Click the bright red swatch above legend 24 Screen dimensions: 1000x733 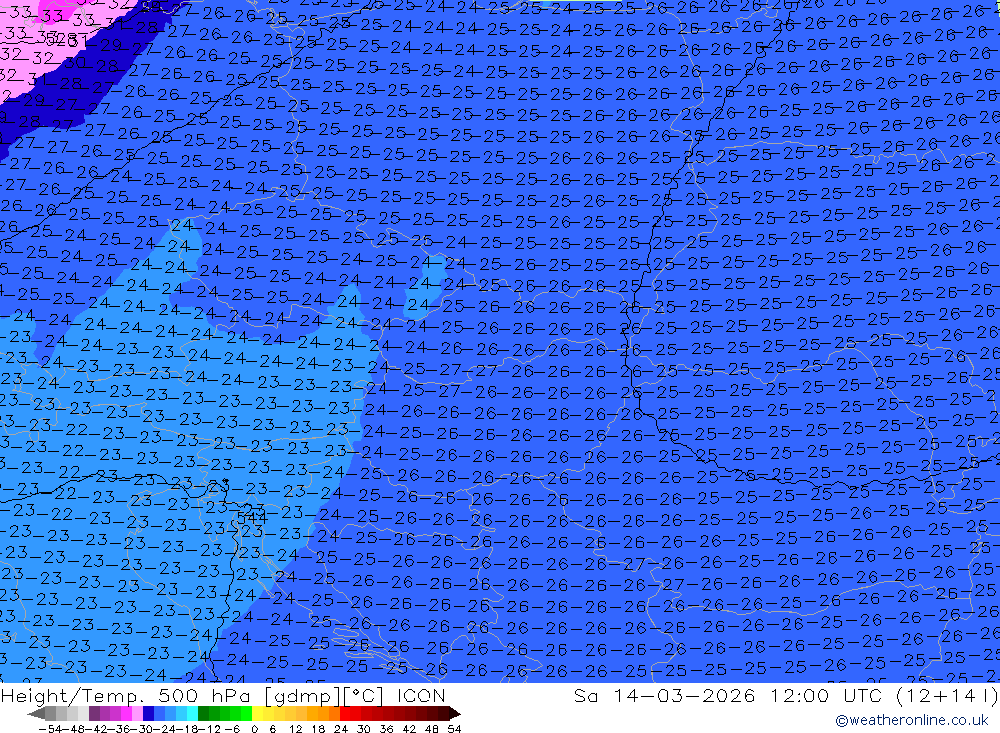tap(345, 714)
